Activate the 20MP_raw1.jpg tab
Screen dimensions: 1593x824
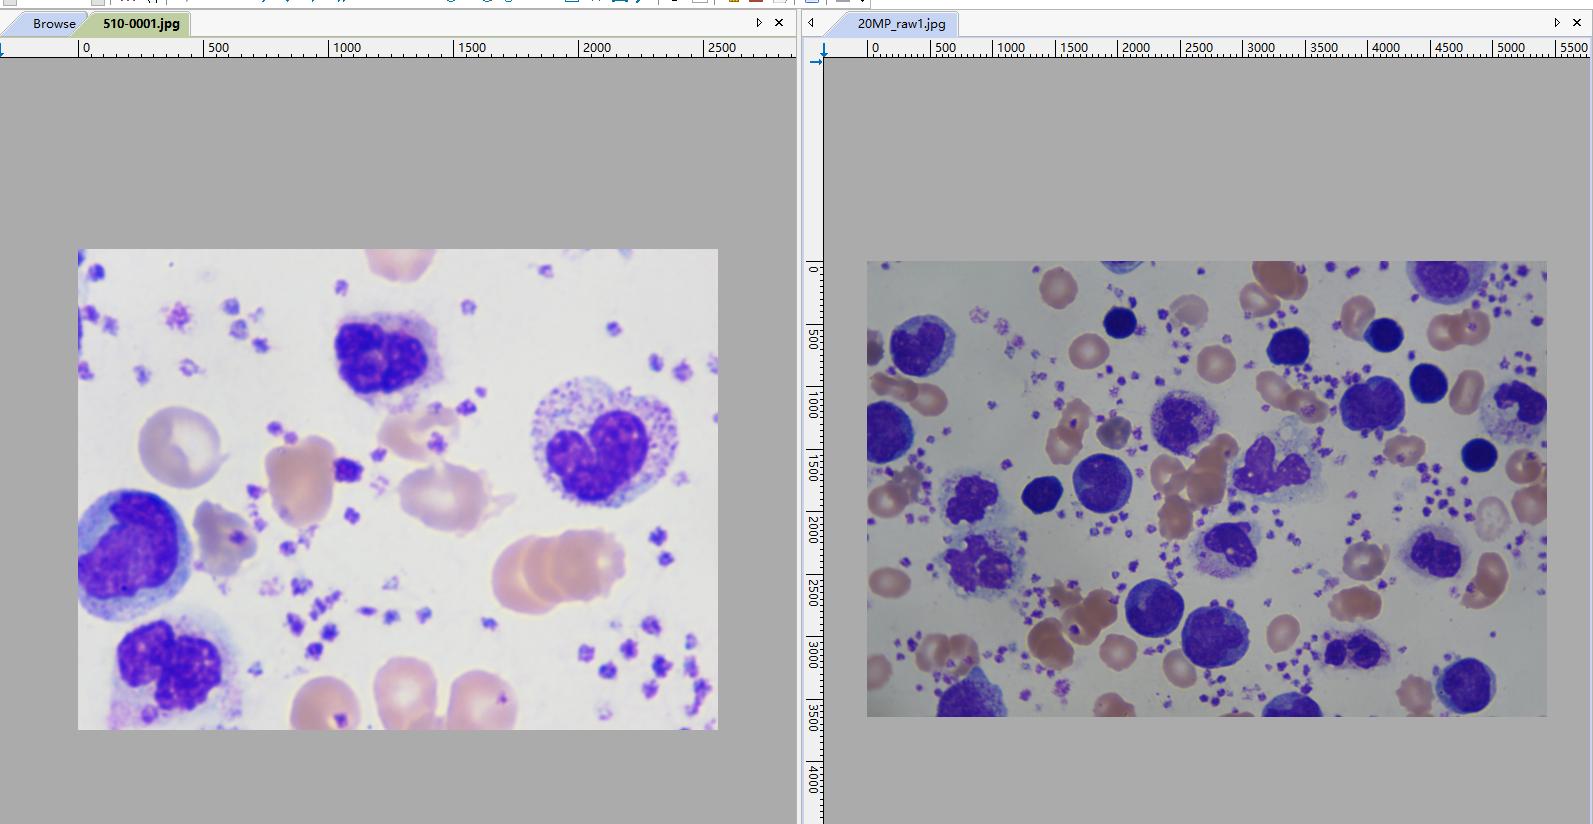(900, 23)
